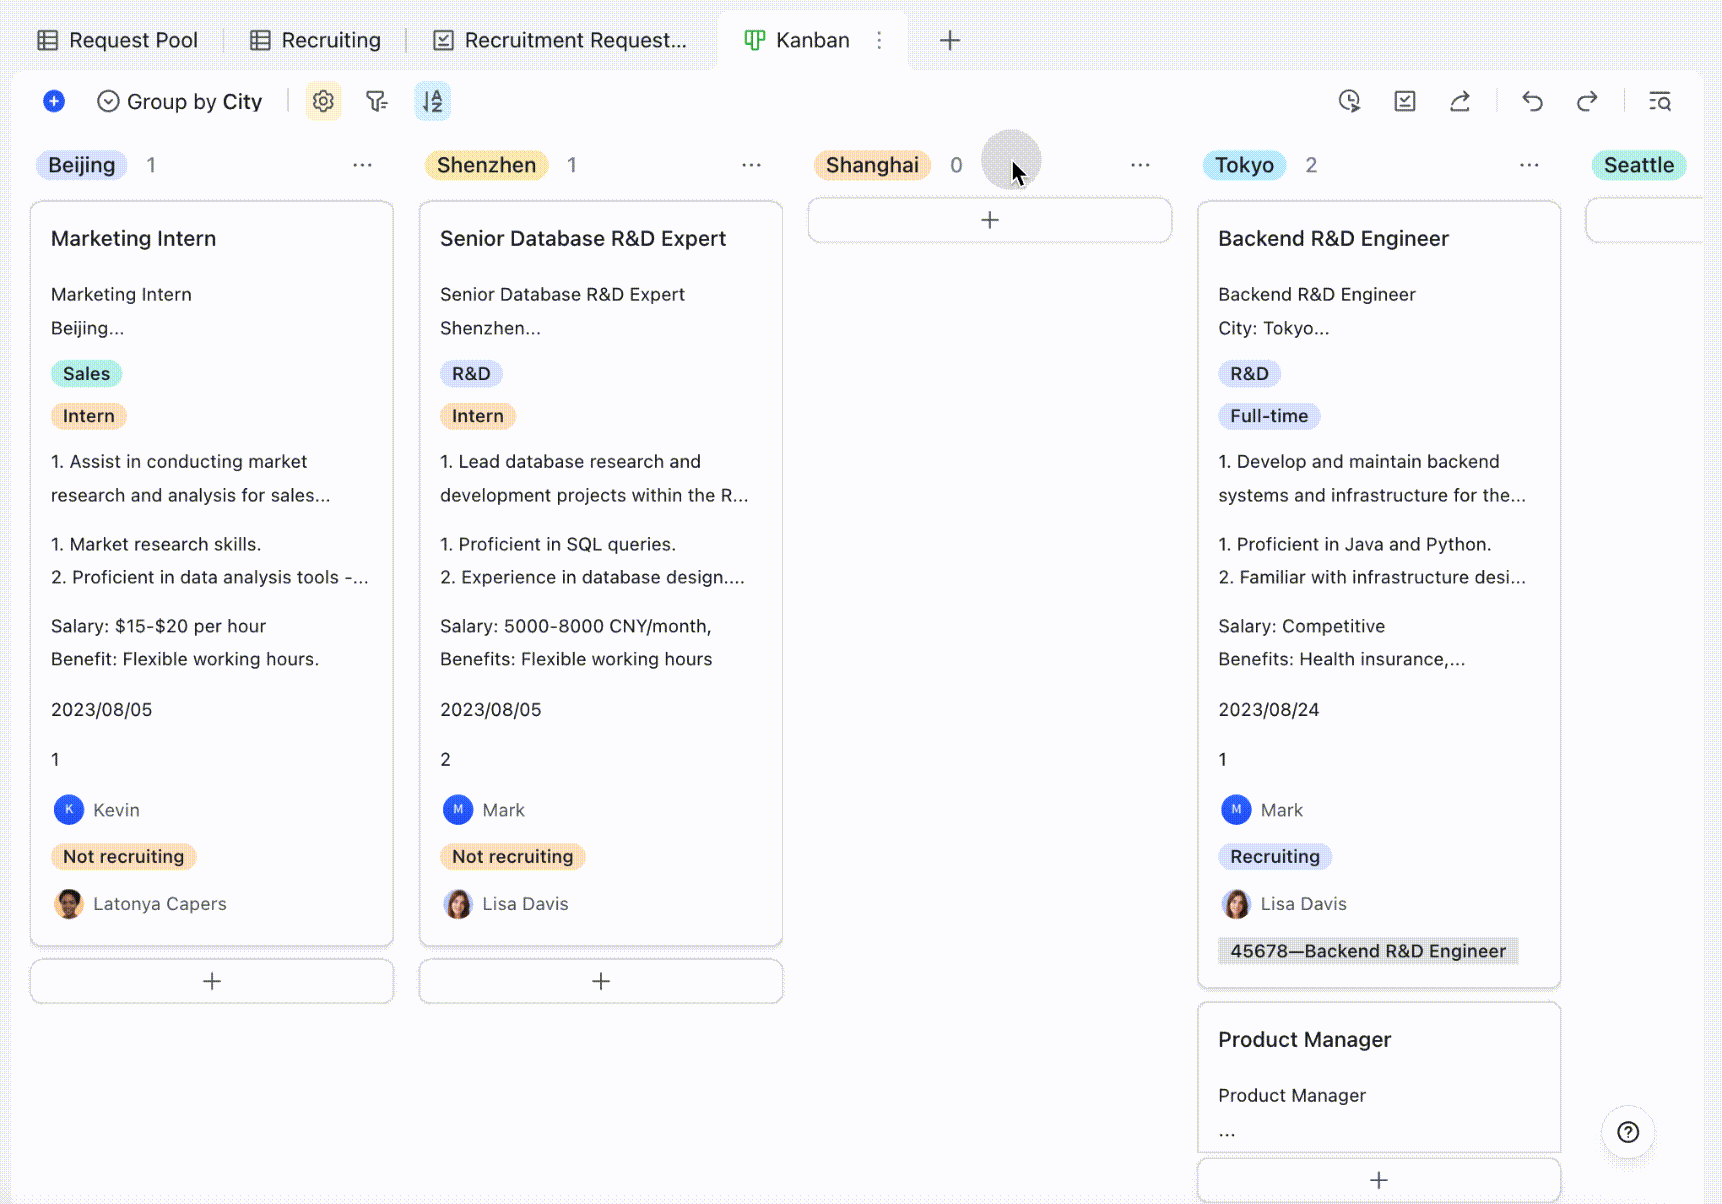Viewport: 1722px width, 1204px height.
Task: Click the undo arrow icon
Action: point(1532,101)
